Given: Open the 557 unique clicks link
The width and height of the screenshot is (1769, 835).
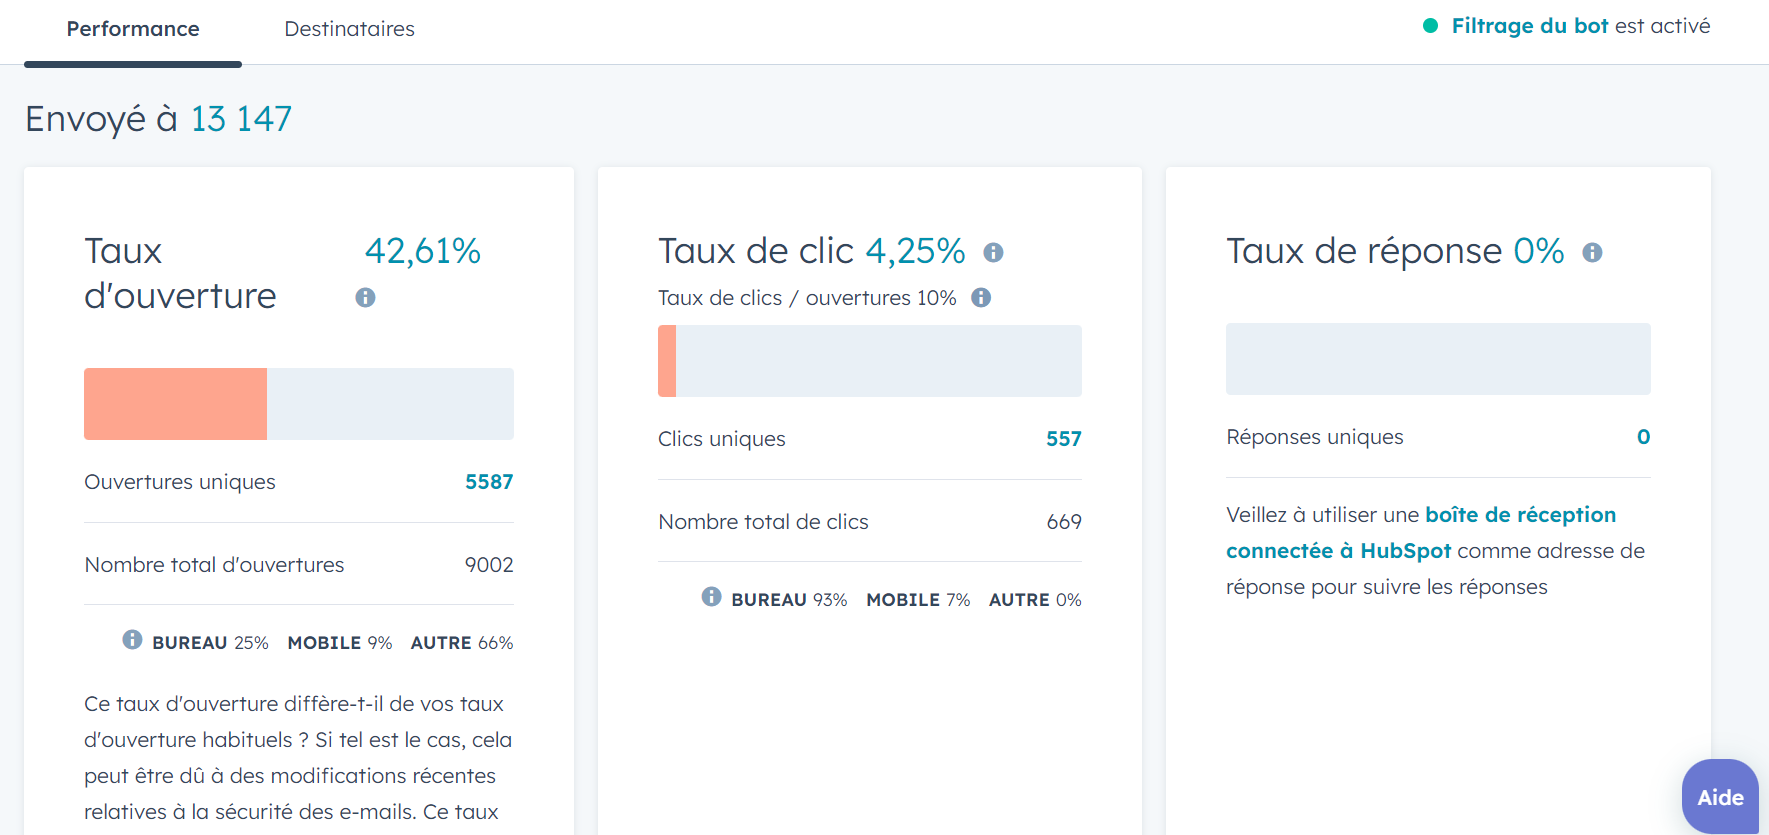Looking at the screenshot, I should 1063,439.
